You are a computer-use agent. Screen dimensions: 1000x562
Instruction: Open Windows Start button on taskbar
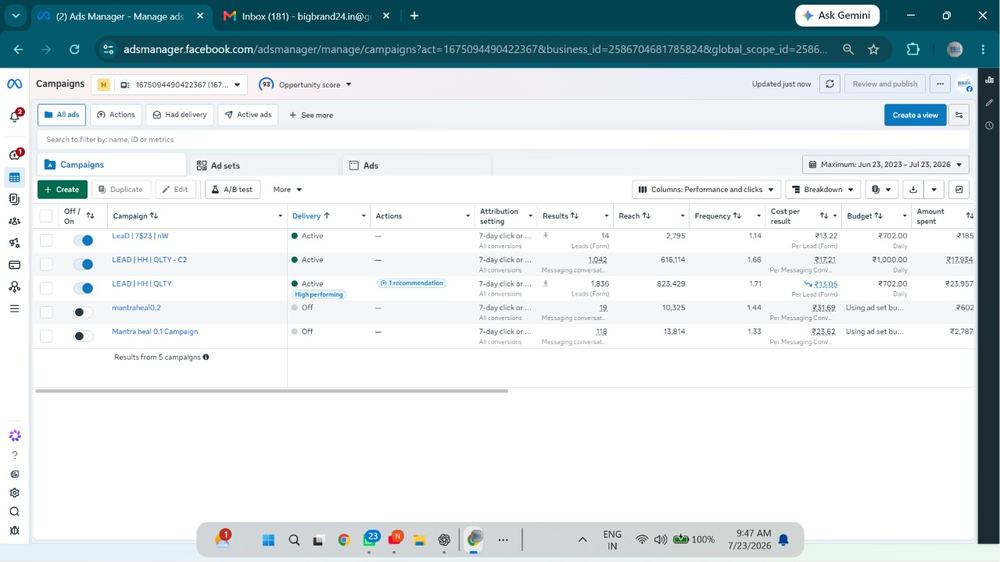pos(268,540)
